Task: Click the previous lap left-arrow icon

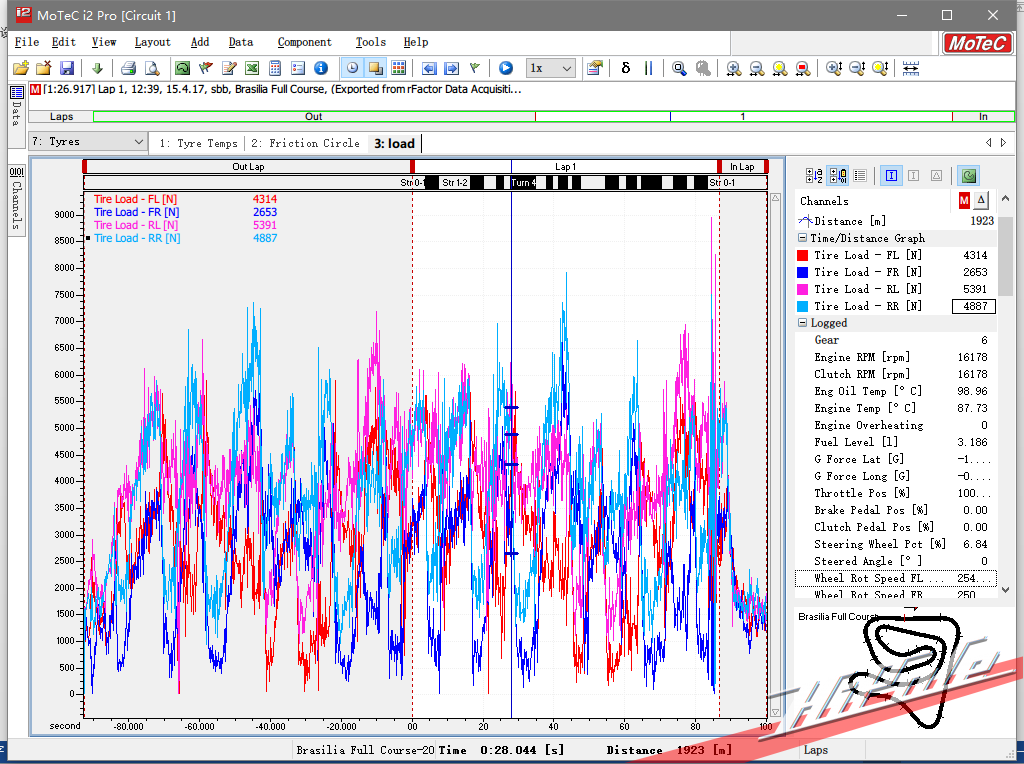Action: 429,68
